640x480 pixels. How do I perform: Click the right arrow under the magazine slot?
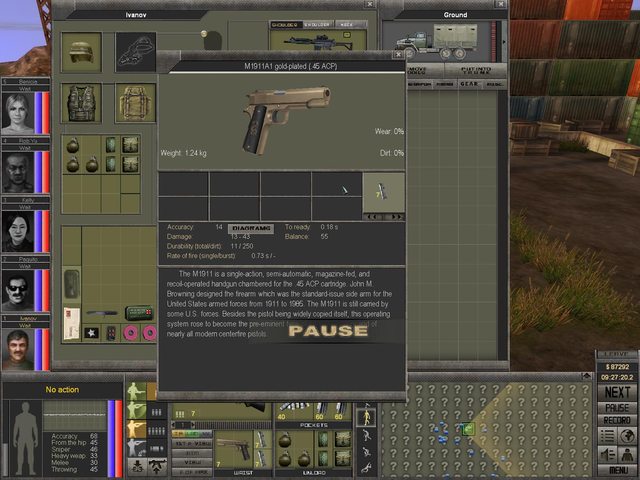[x=395, y=217]
